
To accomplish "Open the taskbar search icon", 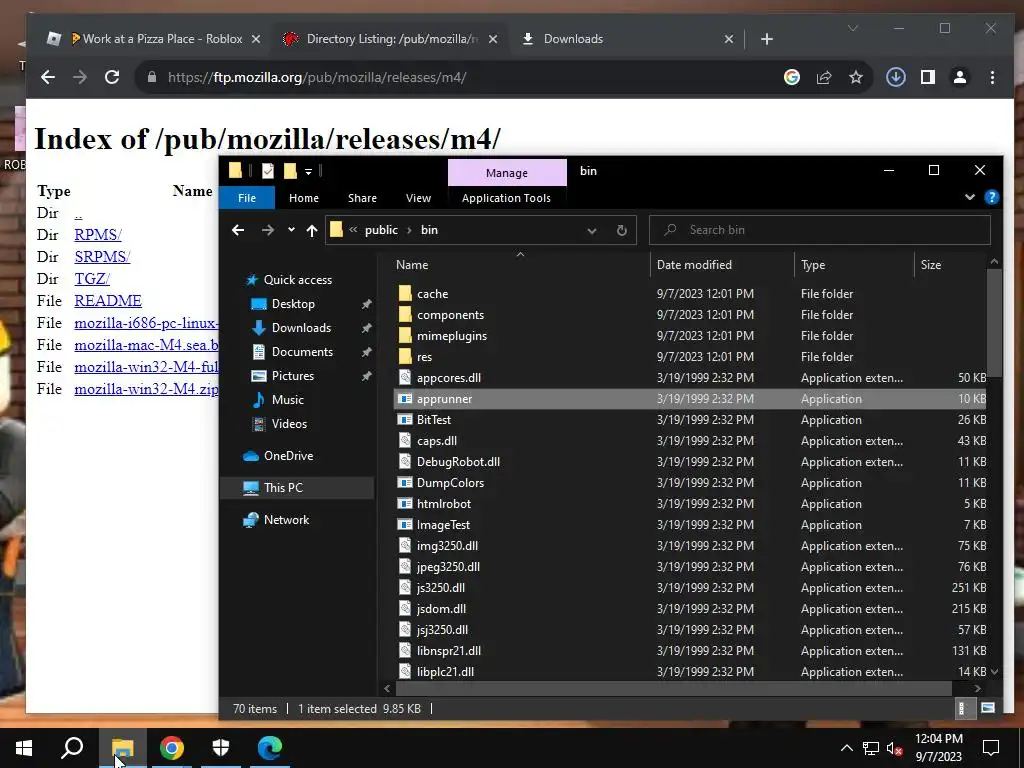I will [x=72, y=748].
